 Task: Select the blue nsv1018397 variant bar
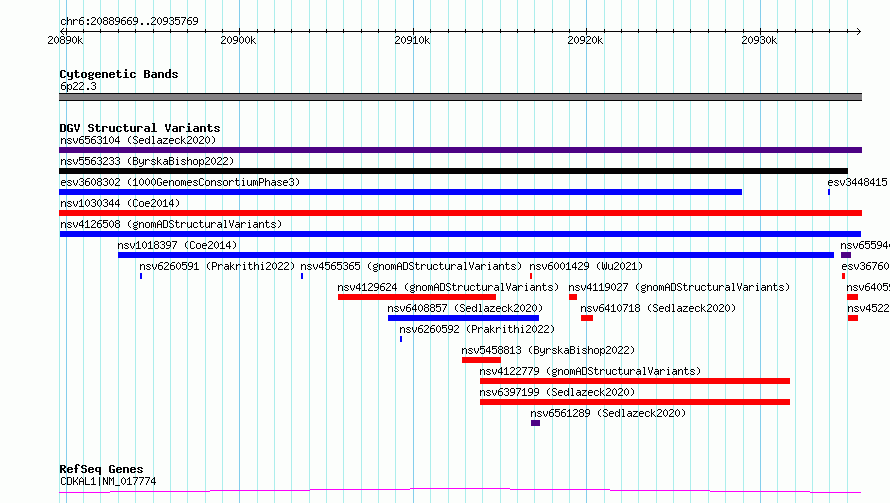(476, 255)
